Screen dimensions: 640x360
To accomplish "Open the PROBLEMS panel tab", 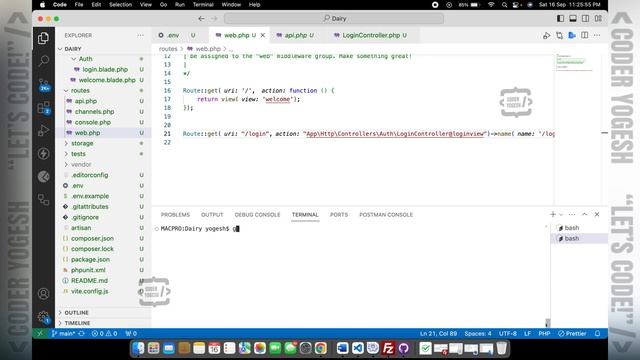I will (x=175, y=215).
